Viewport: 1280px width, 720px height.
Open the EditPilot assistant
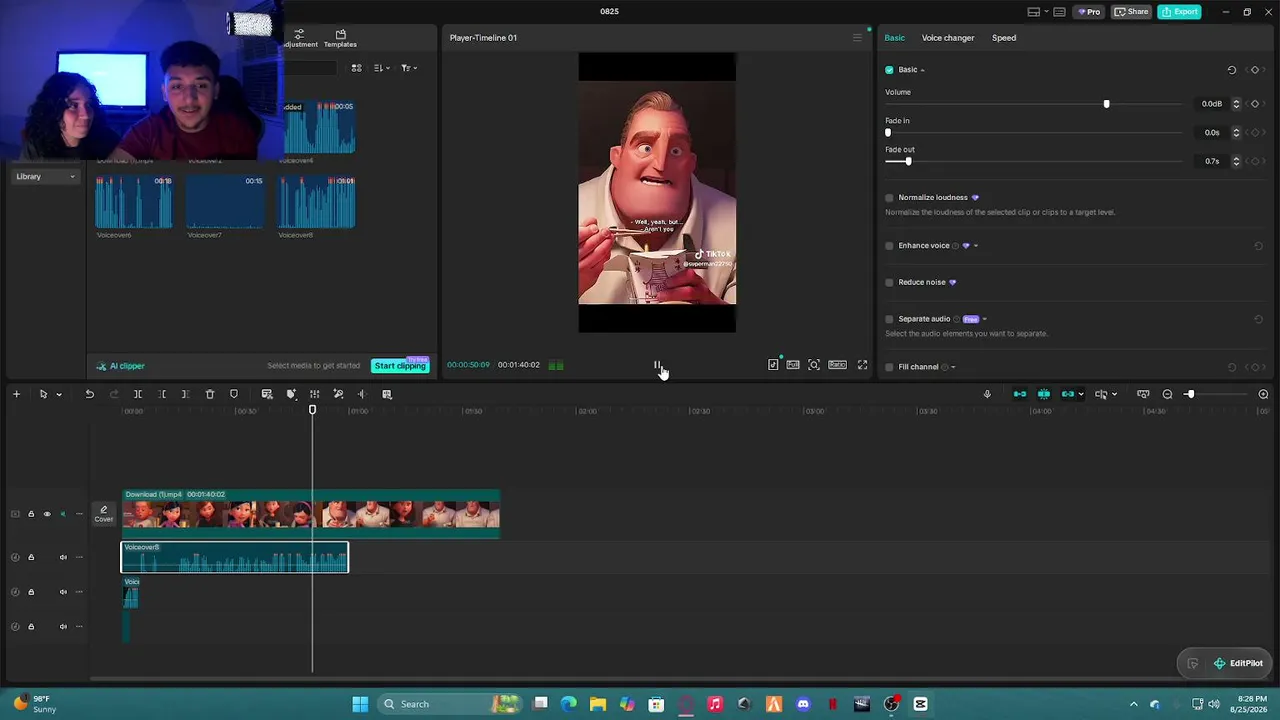coord(1238,663)
